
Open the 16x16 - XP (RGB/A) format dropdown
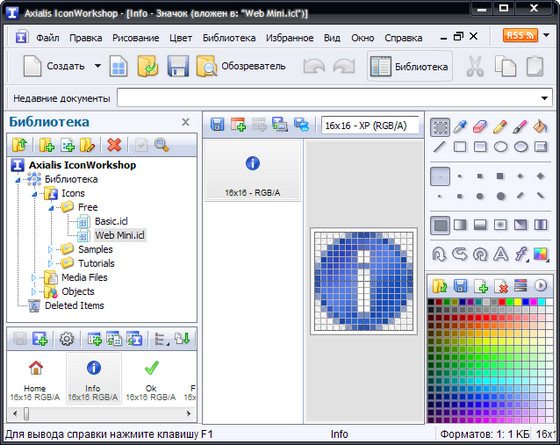pos(370,125)
